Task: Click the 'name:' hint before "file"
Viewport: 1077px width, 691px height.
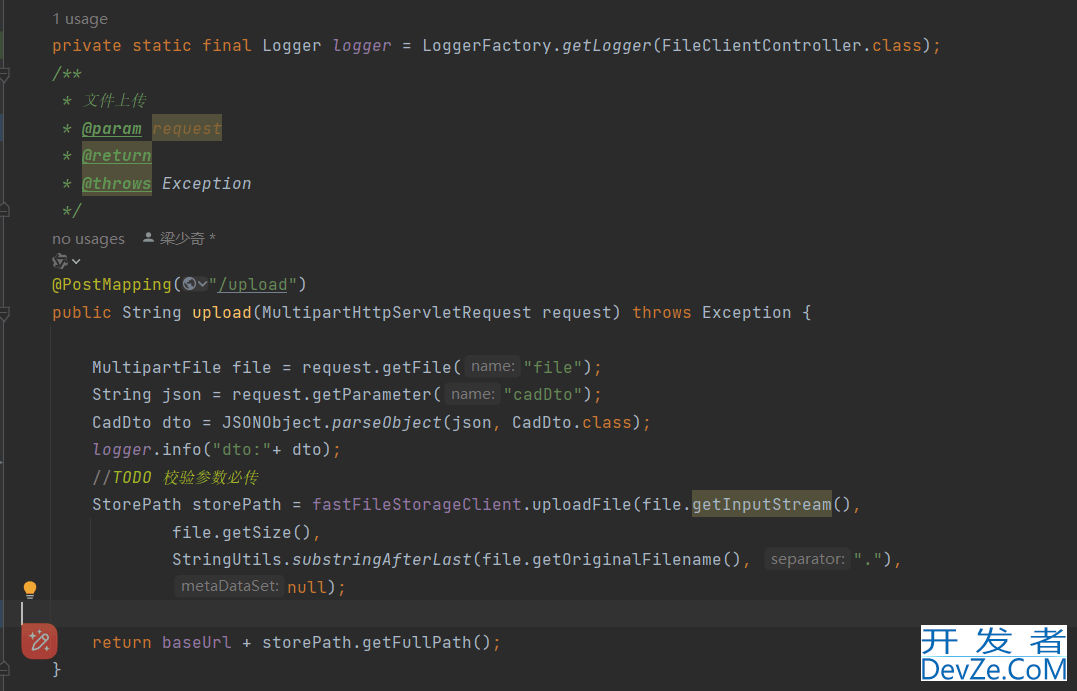Action: [x=492, y=367]
